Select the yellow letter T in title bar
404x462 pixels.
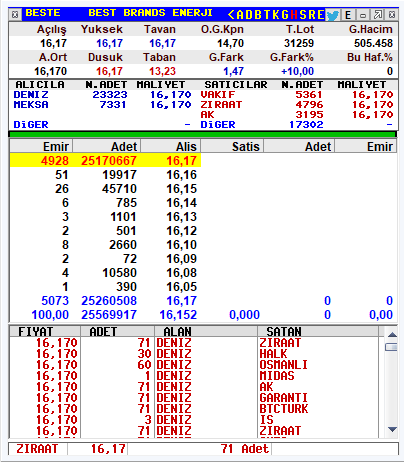(x=267, y=15)
